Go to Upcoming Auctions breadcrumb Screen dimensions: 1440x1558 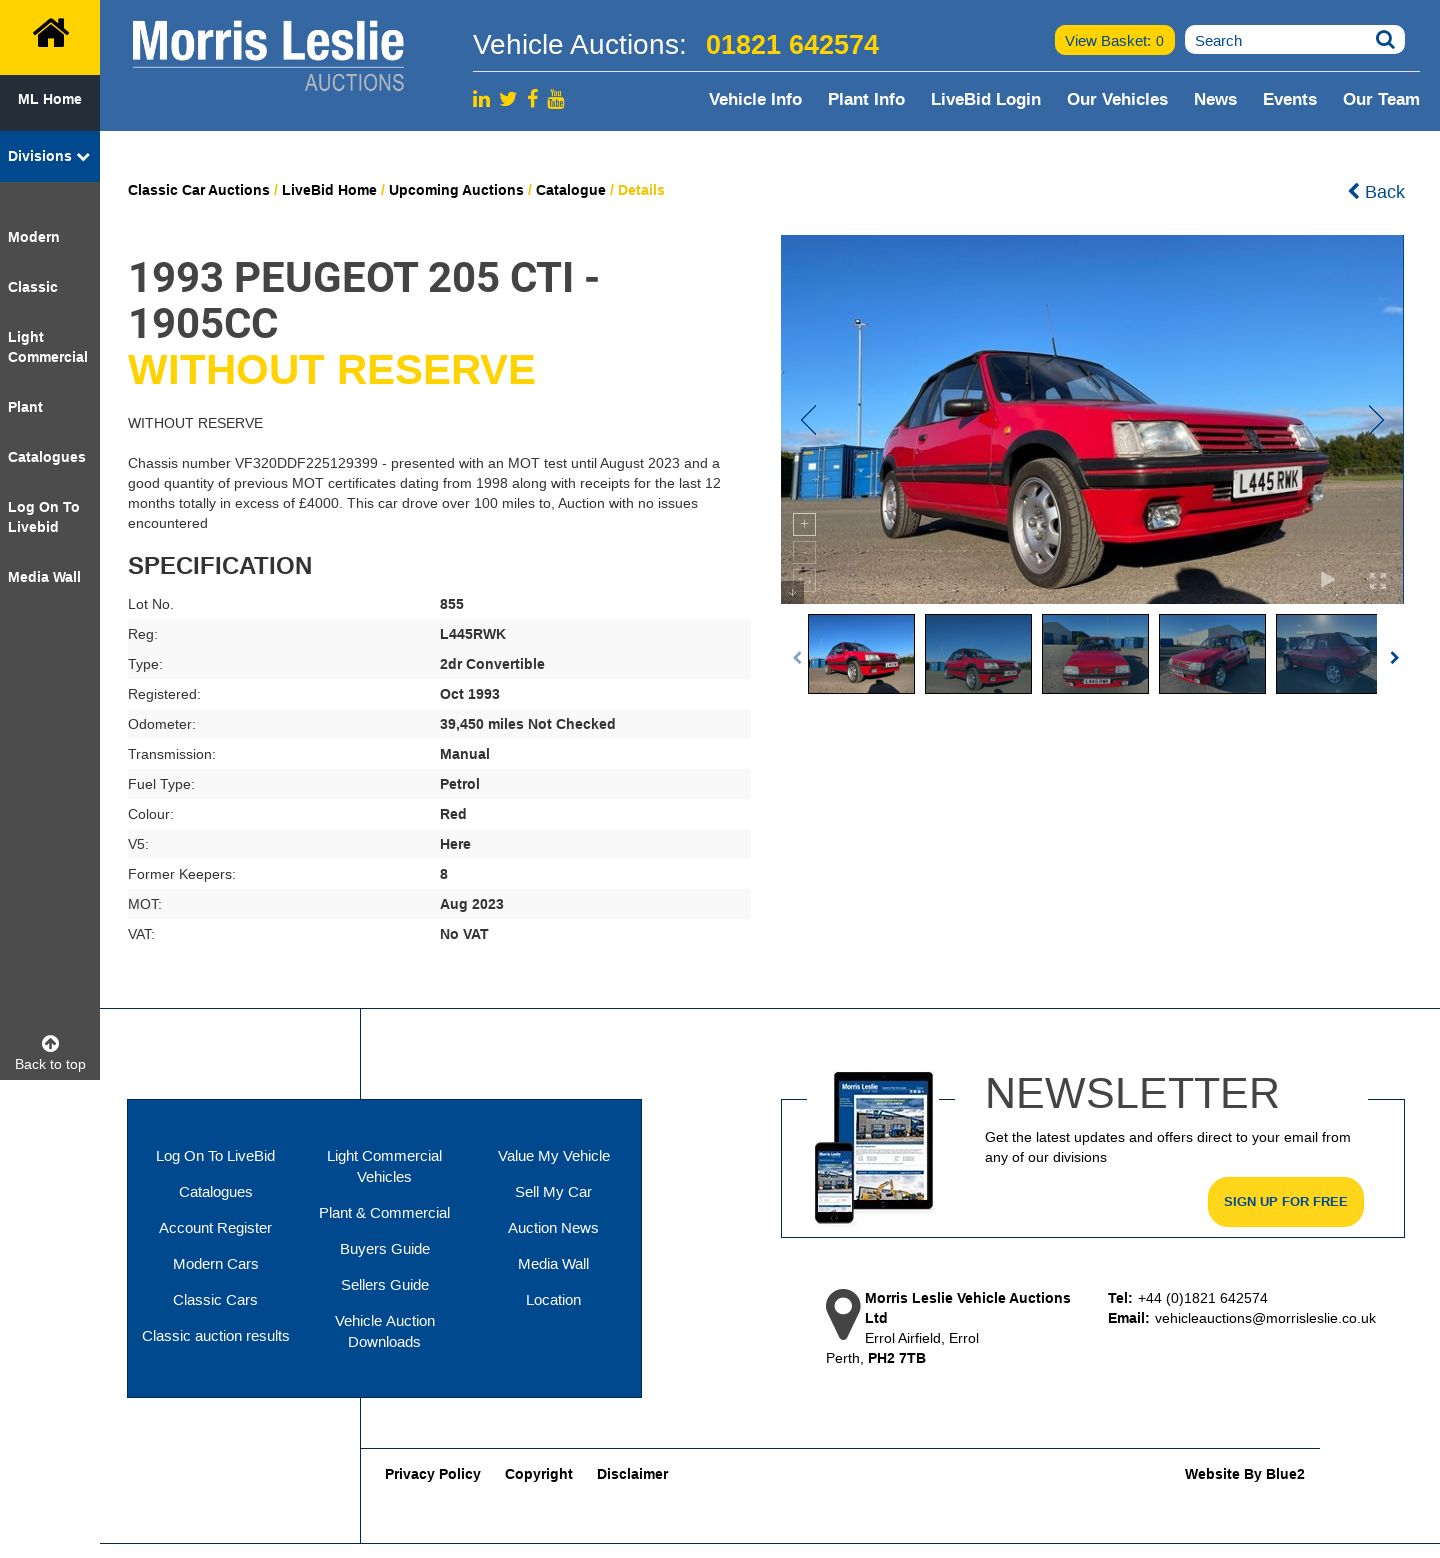[x=456, y=190]
